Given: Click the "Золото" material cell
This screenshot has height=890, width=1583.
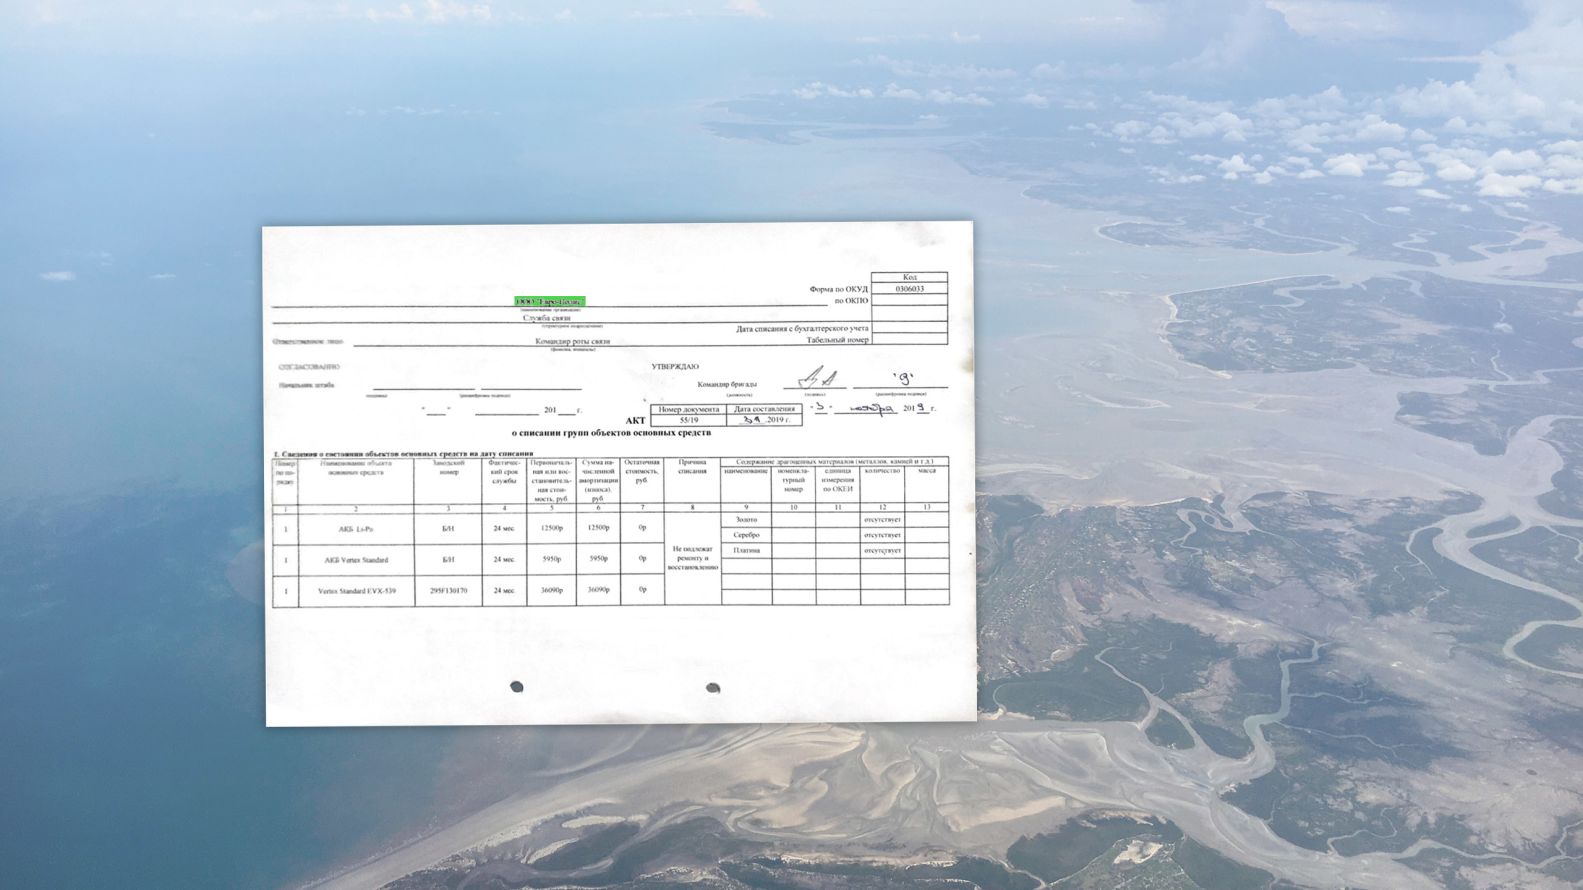Looking at the screenshot, I should pos(746,520).
